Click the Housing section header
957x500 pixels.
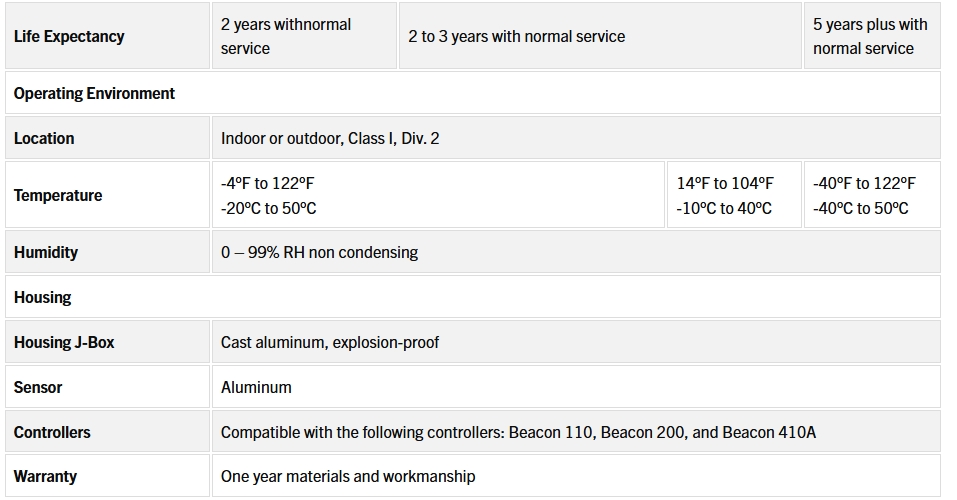tap(43, 297)
